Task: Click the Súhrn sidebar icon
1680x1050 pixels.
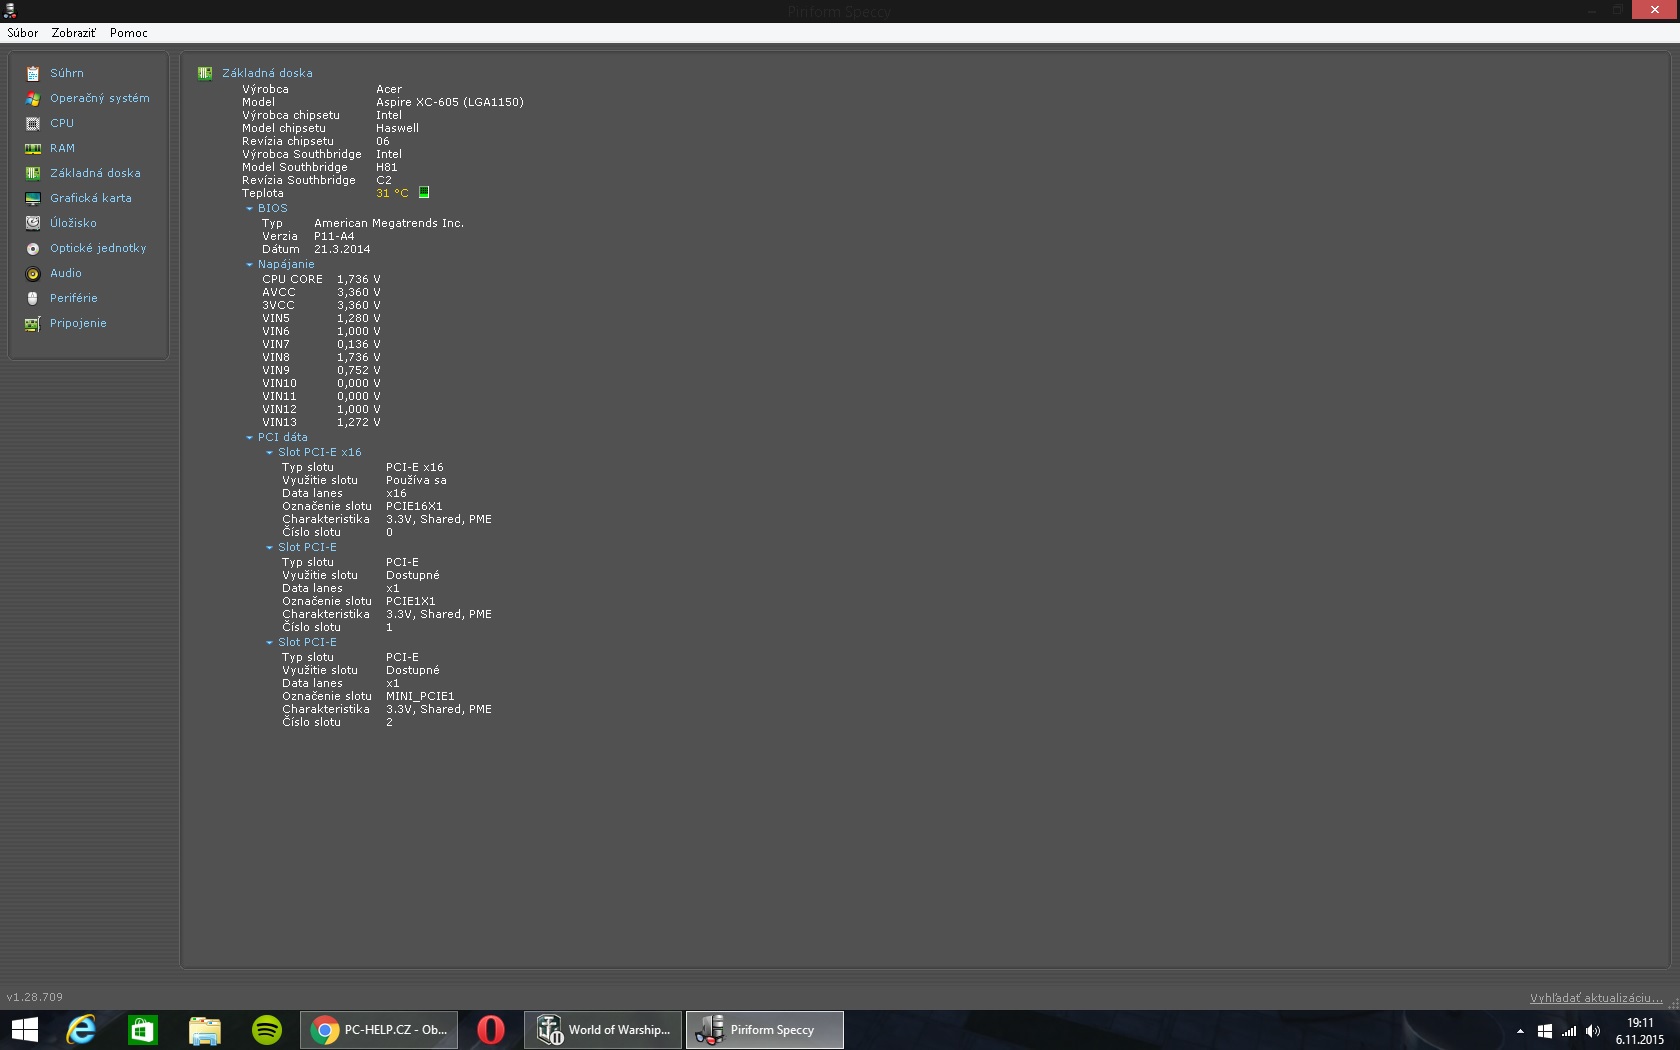Action: tap(33, 73)
